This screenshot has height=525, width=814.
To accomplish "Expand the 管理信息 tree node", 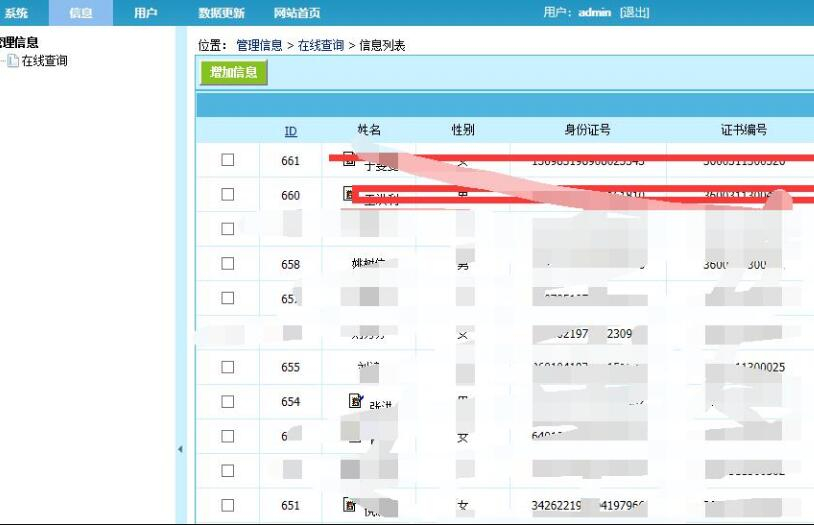I will tap(19, 43).
